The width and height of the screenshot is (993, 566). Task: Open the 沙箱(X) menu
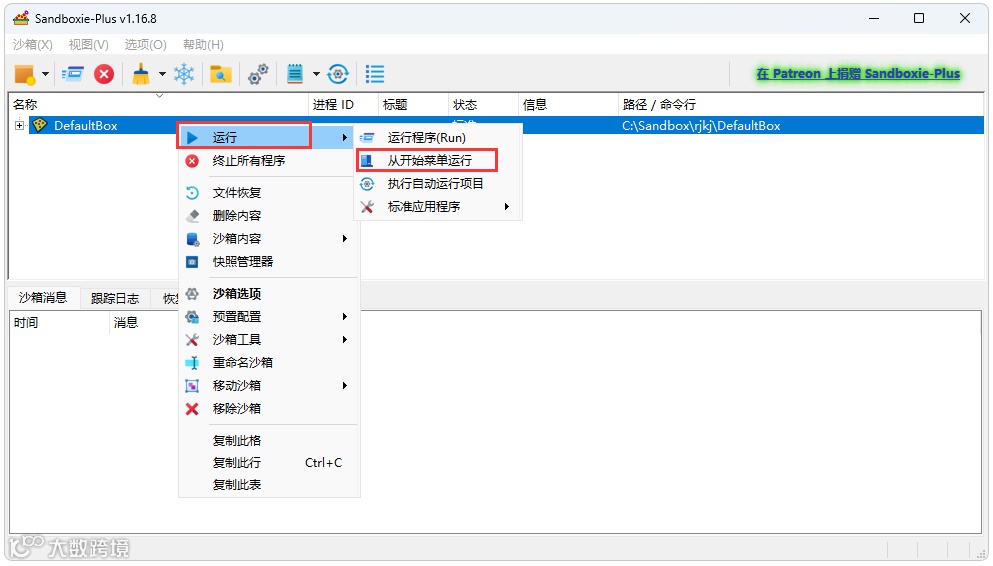(32, 44)
